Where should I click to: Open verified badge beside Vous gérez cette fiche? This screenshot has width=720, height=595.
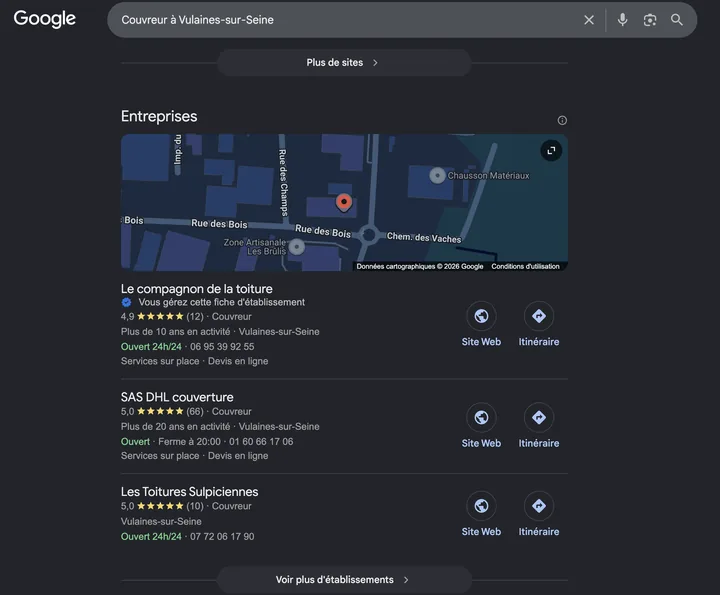pyautogui.click(x=126, y=302)
